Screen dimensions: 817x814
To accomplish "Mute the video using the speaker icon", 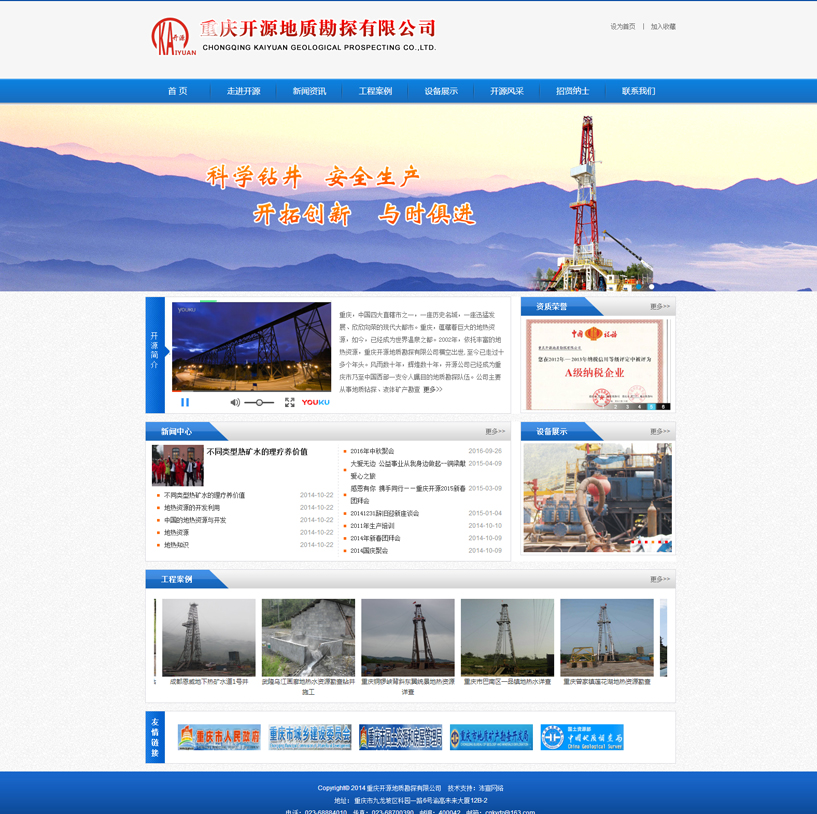I will point(235,402).
